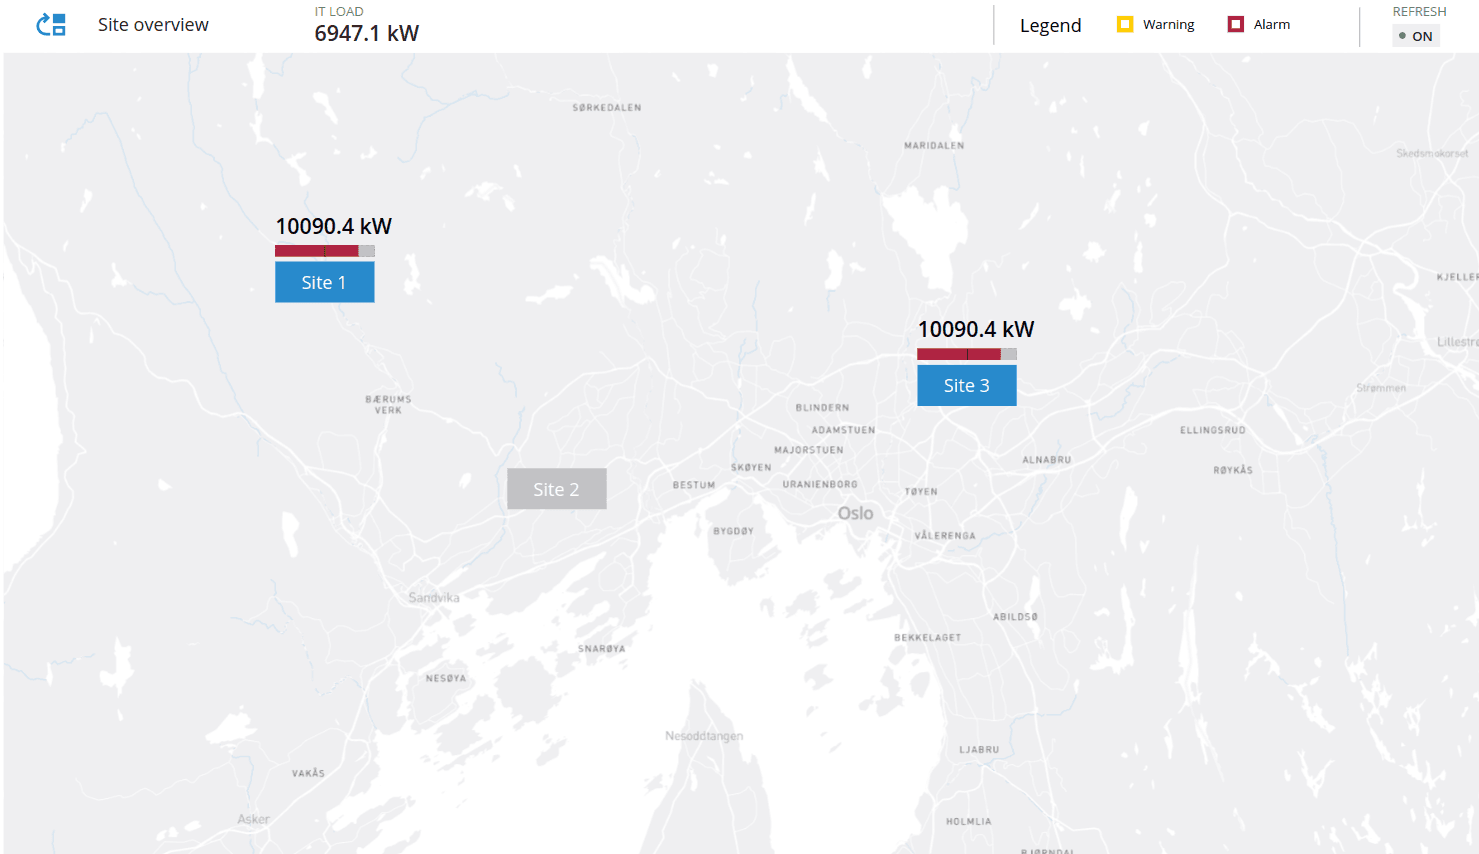Click the 10090.4 kW reading above Site 1
This screenshot has height=854, width=1479.
pos(333,226)
